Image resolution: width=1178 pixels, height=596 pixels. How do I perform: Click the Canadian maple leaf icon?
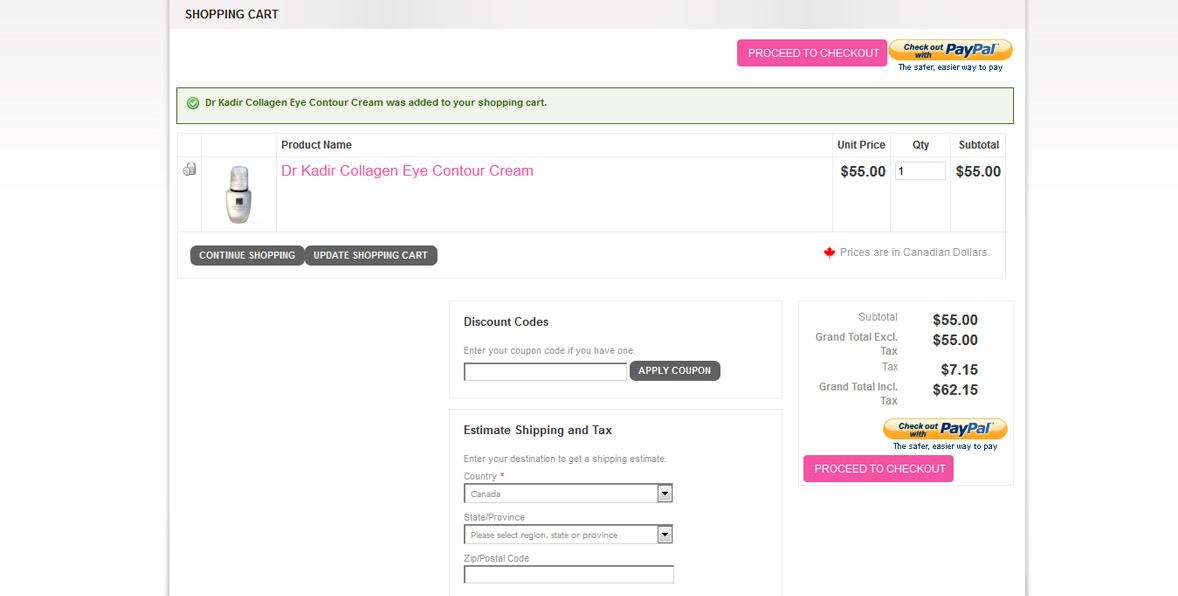click(829, 253)
